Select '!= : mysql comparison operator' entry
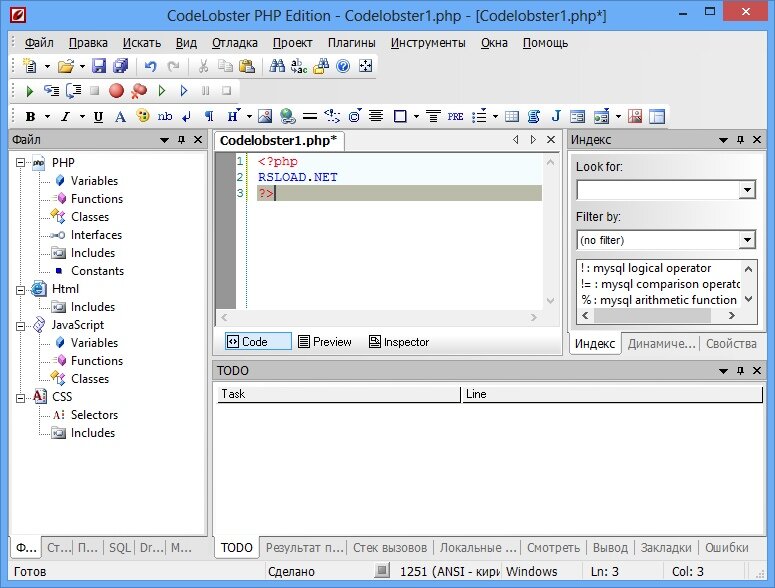 (x=660, y=284)
